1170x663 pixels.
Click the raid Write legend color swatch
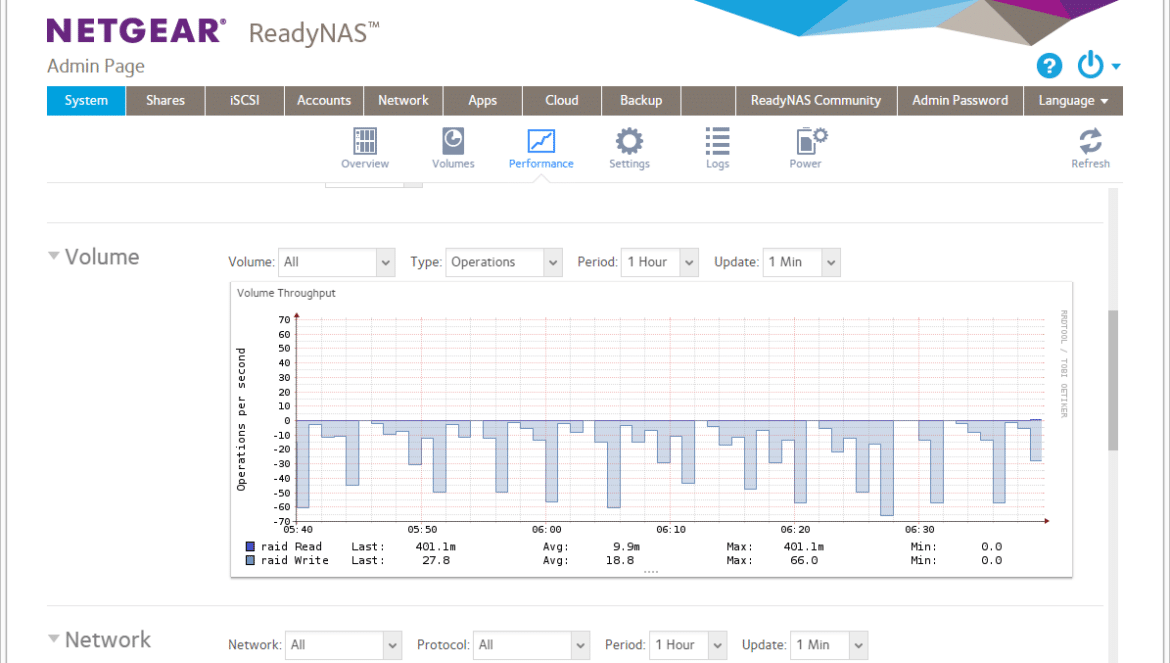[x=250, y=560]
